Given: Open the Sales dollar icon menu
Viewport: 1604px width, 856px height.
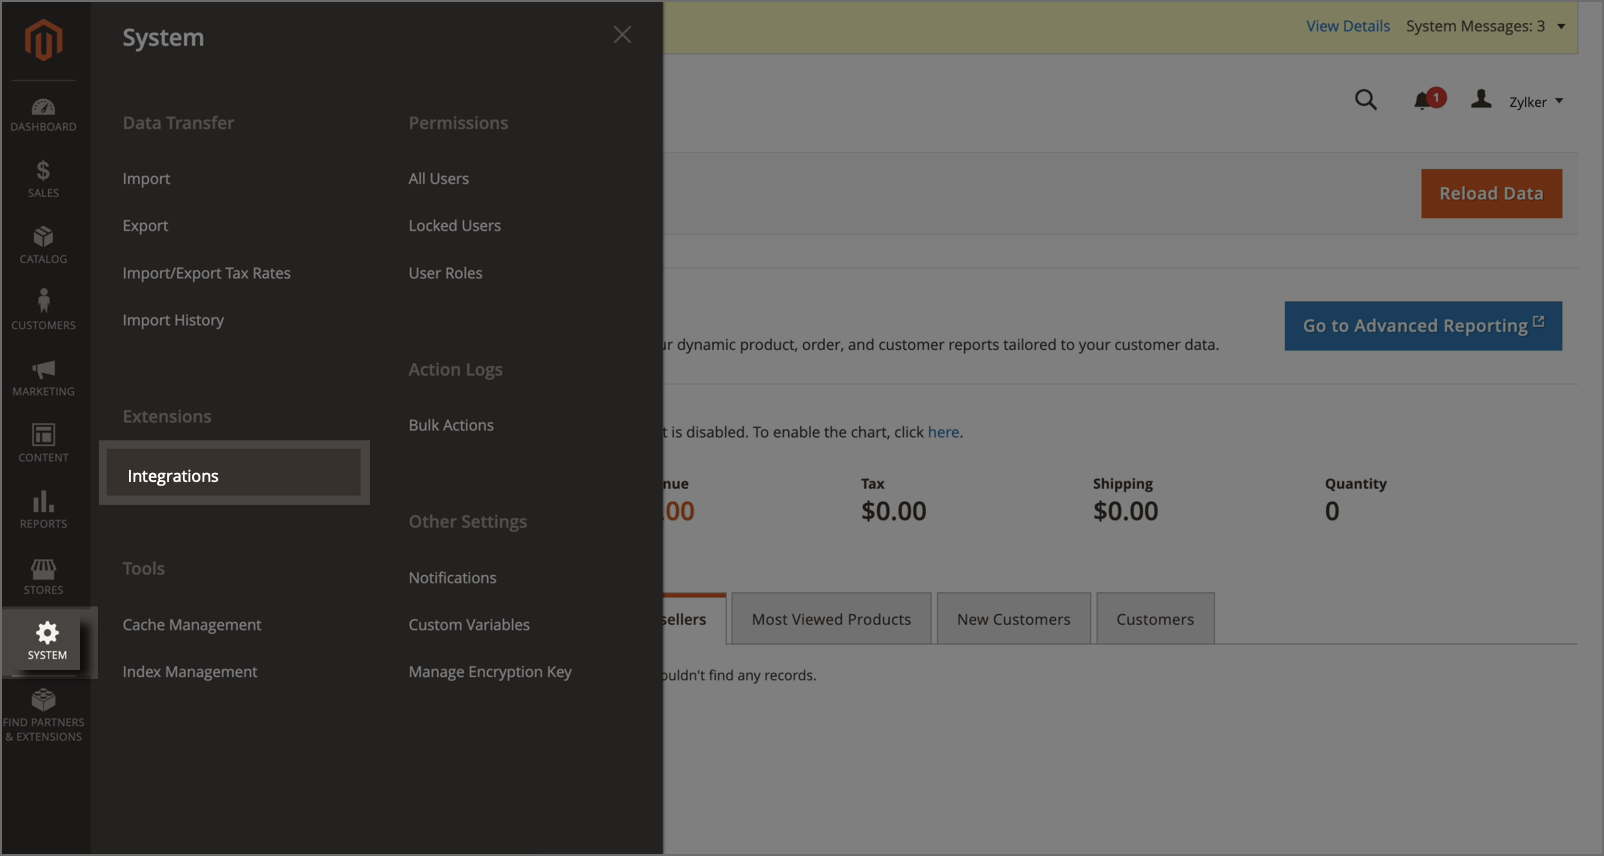Looking at the screenshot, I should pos(43,179).
